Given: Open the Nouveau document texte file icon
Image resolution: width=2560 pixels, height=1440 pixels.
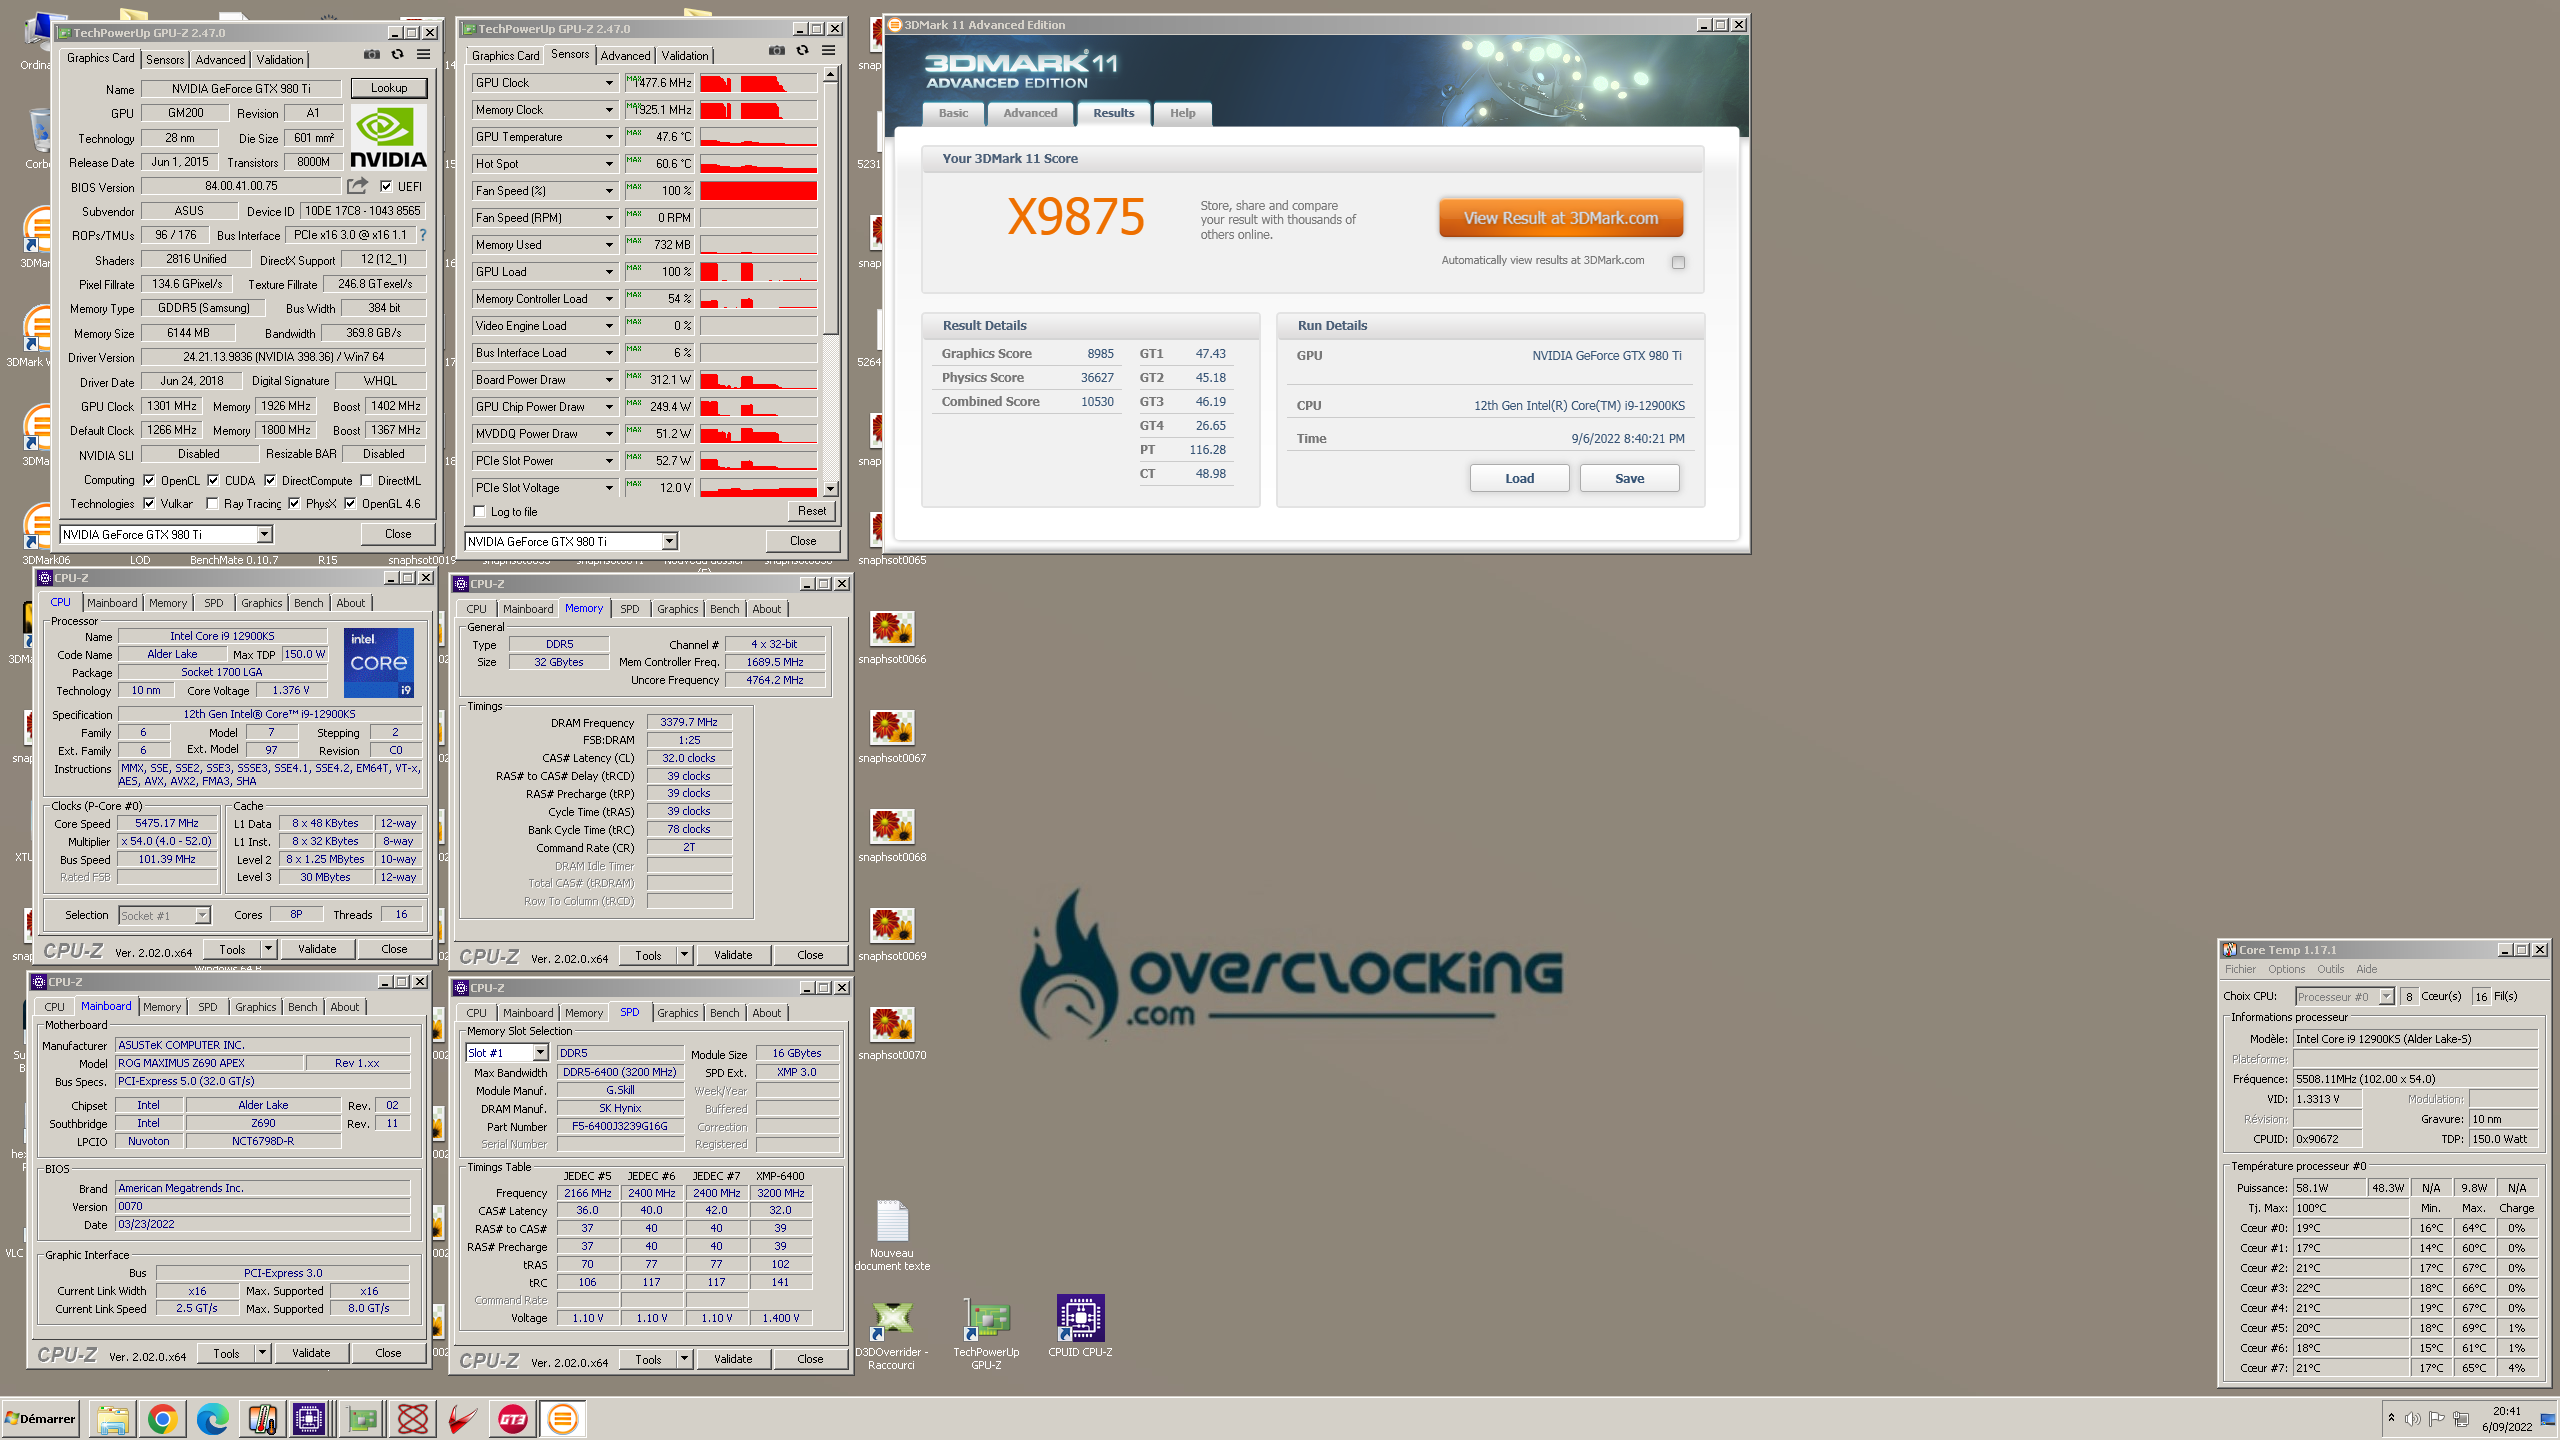Looking at the screenshot, I should (892, 1235).
